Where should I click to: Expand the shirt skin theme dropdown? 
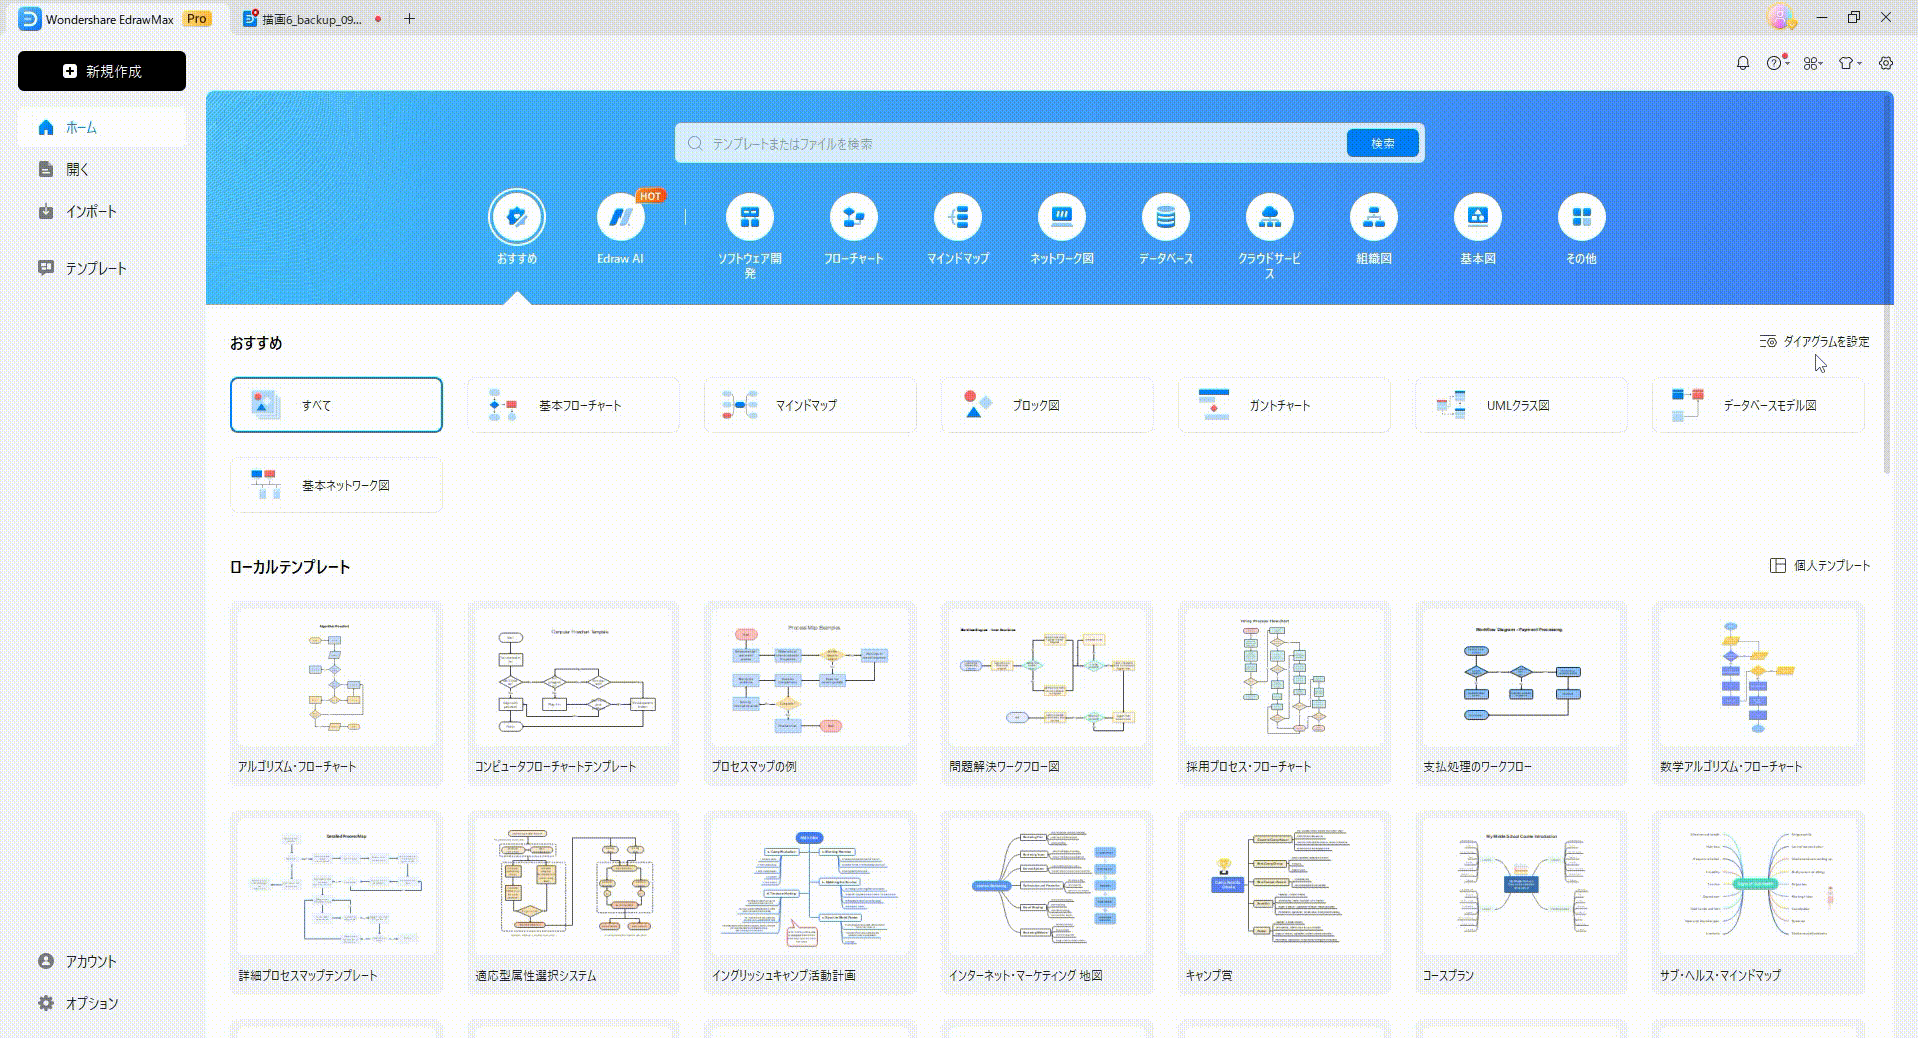coord(1849,63)
